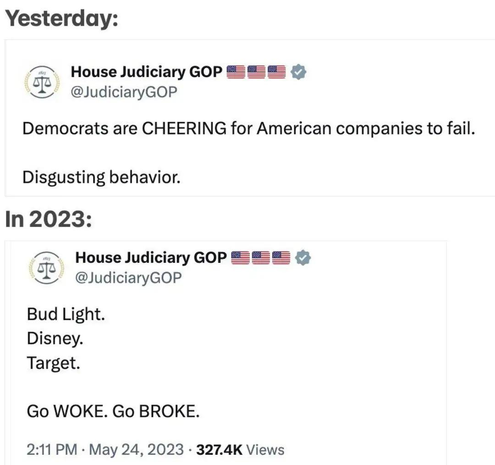Image resolution: width=495 pixels, height=465 pixels.
Task: Click the verified badge in top tweet
Action: coord(298,72)
